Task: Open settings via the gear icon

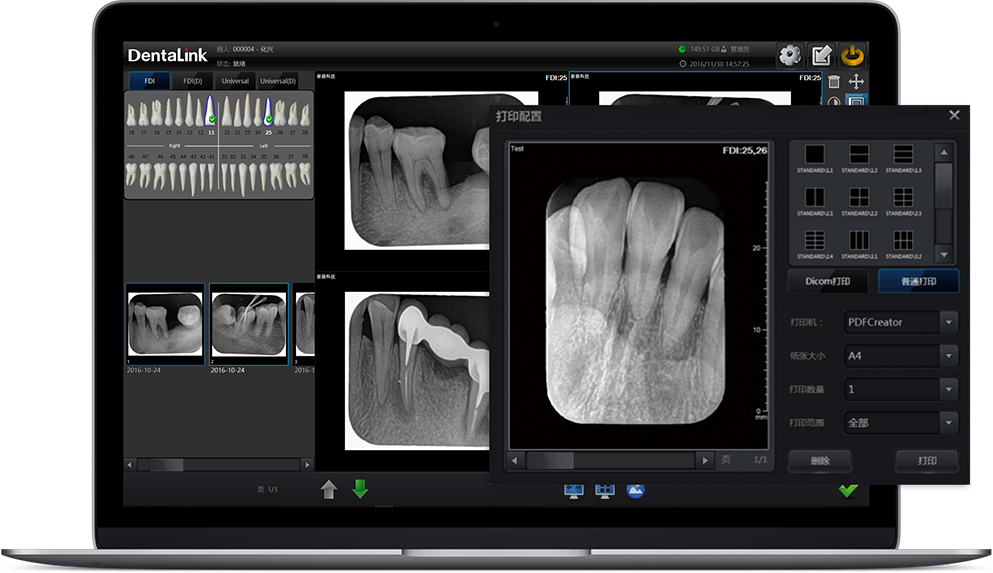Action: (x=789, y=56)
